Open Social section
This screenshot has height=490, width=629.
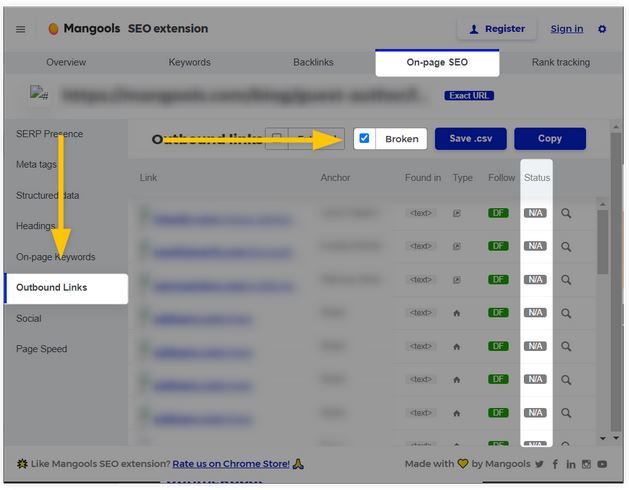pos(28,319)
